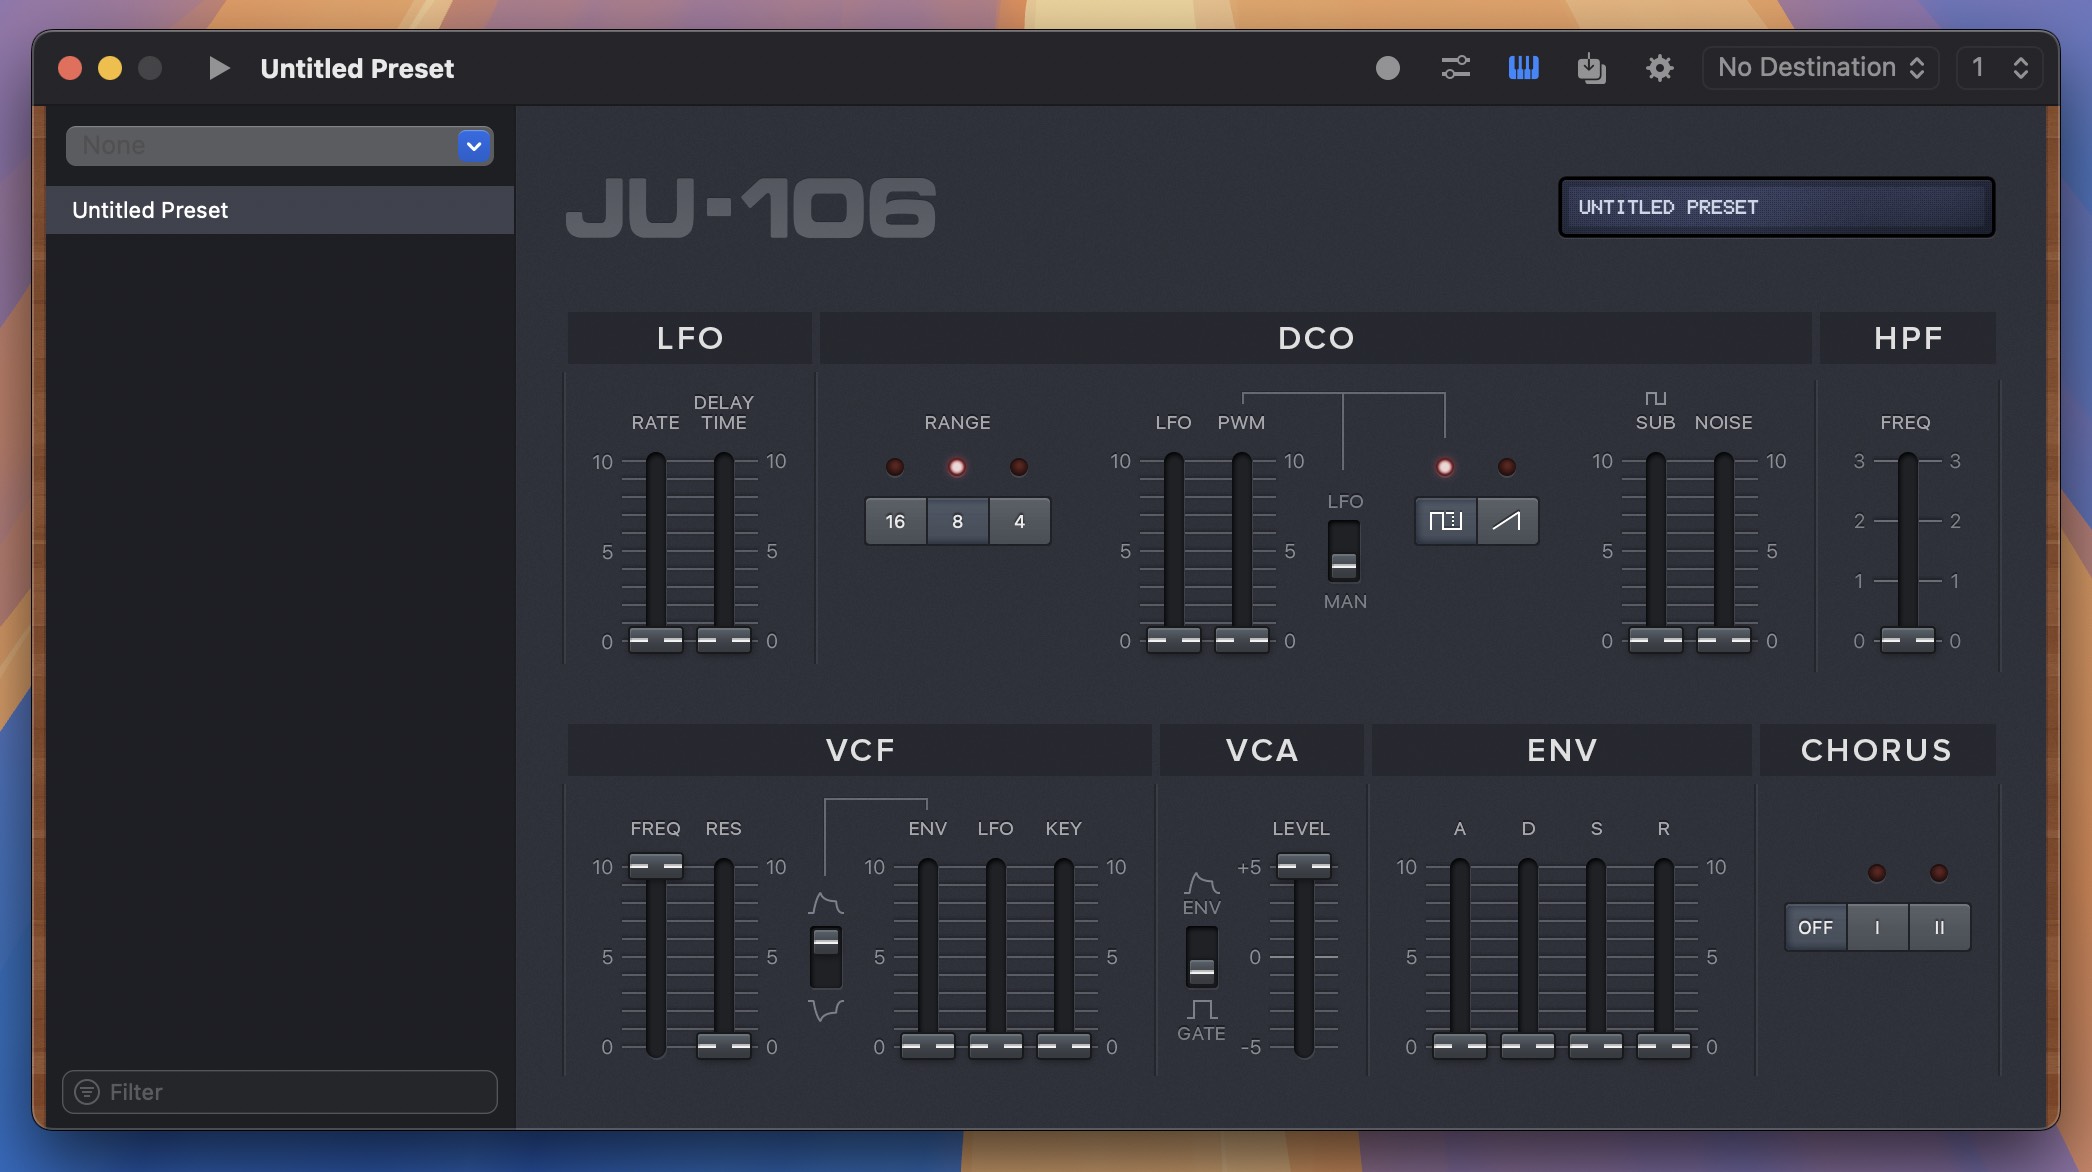Toggle the blue piano keyboard icon
The image size is (2092, 1172).
pyautogui.click(x=1523, y=68)
